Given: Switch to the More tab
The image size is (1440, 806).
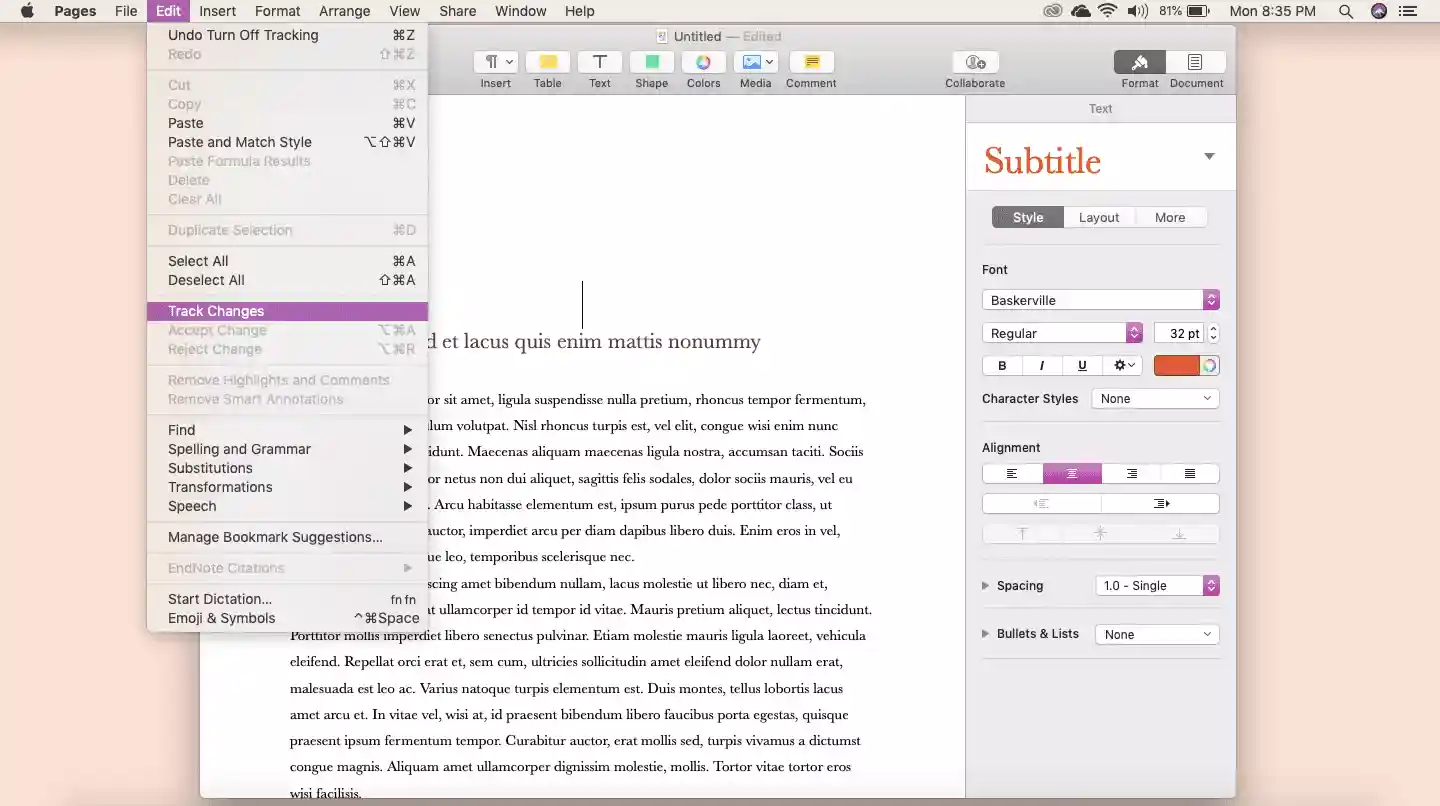Looking at the screenshot, I should [x=1170, y=217].
